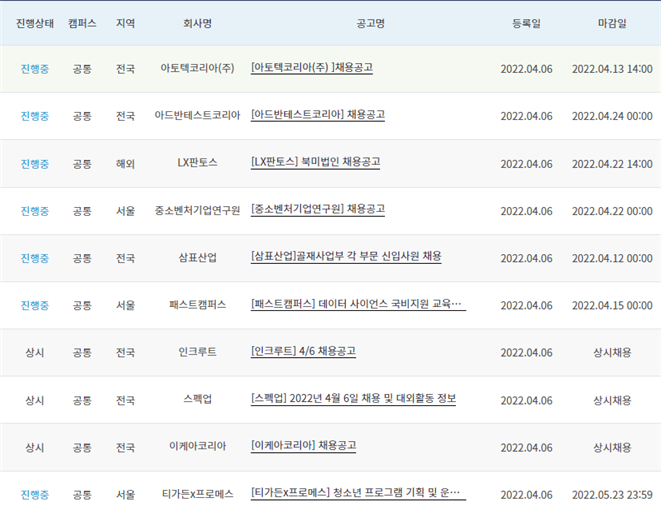Viewport: 661px width, 517px height.
Task: Click the deadline 2022.04.24 00:00
Action: point(612,116)
